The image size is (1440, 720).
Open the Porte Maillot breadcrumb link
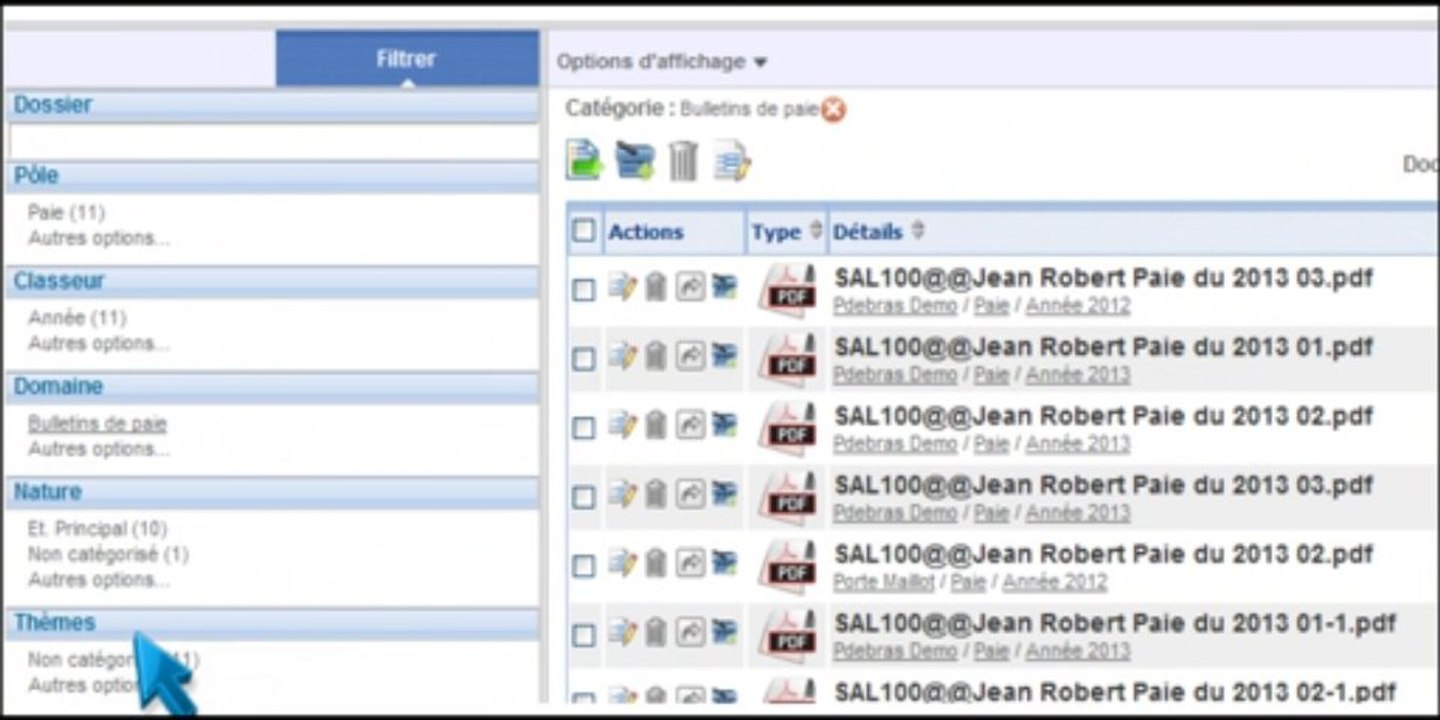point(884,582)
